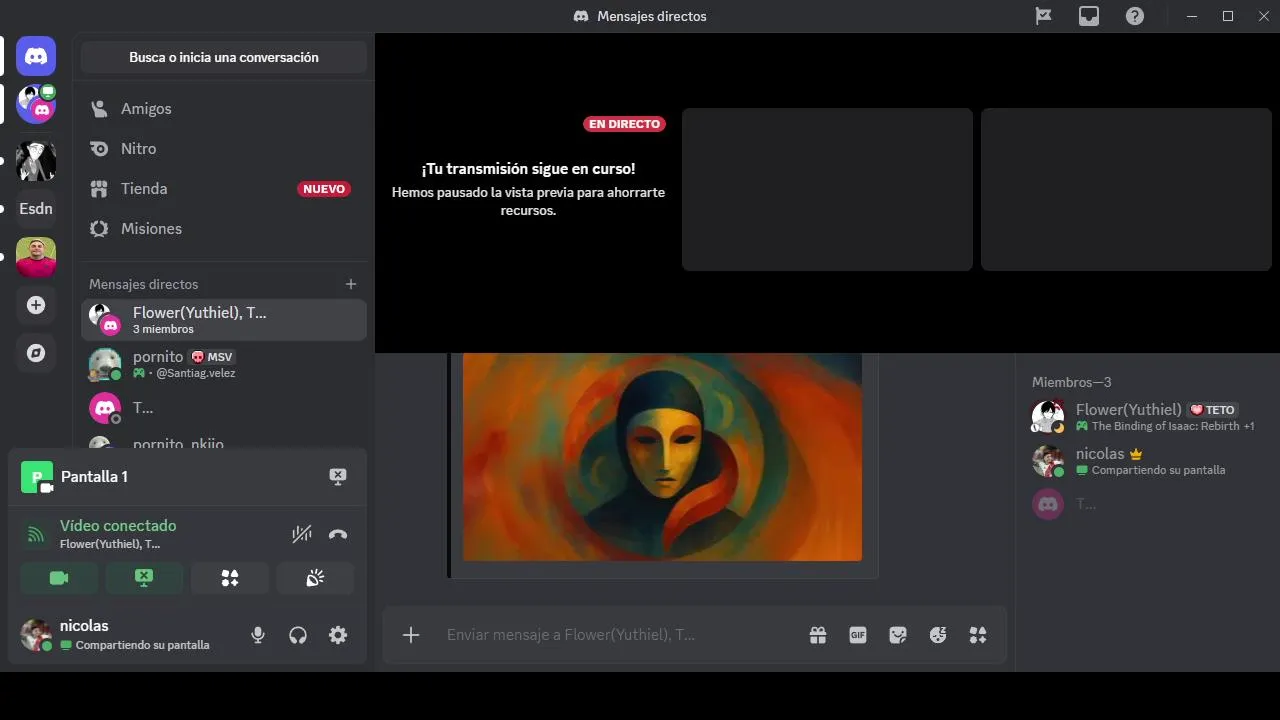Click the TETO tag badge

(x=1213, y=410)
